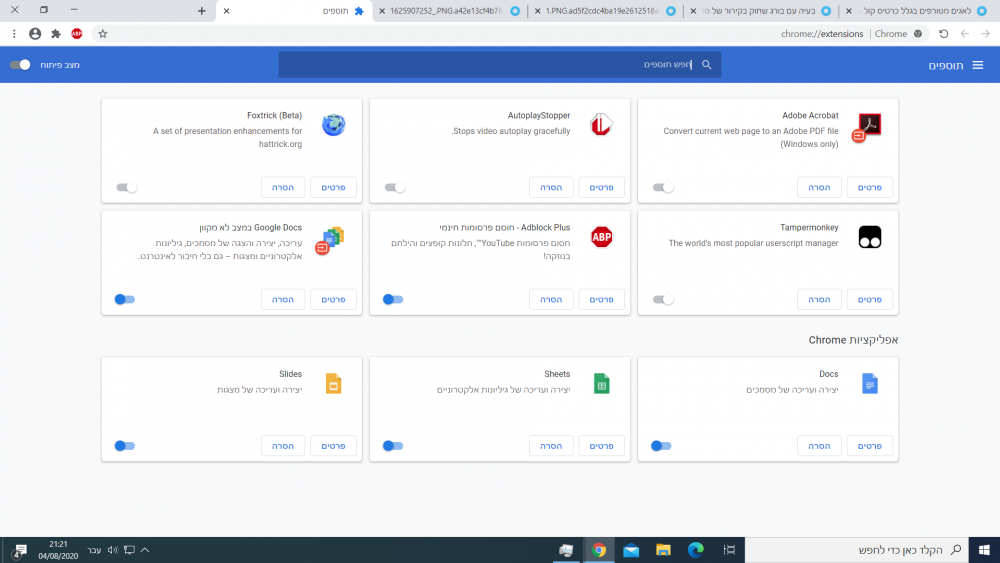Click the Google Docs Offline extension icon
This screenshot has width=1000, height=563.
(x=330, y=240)
